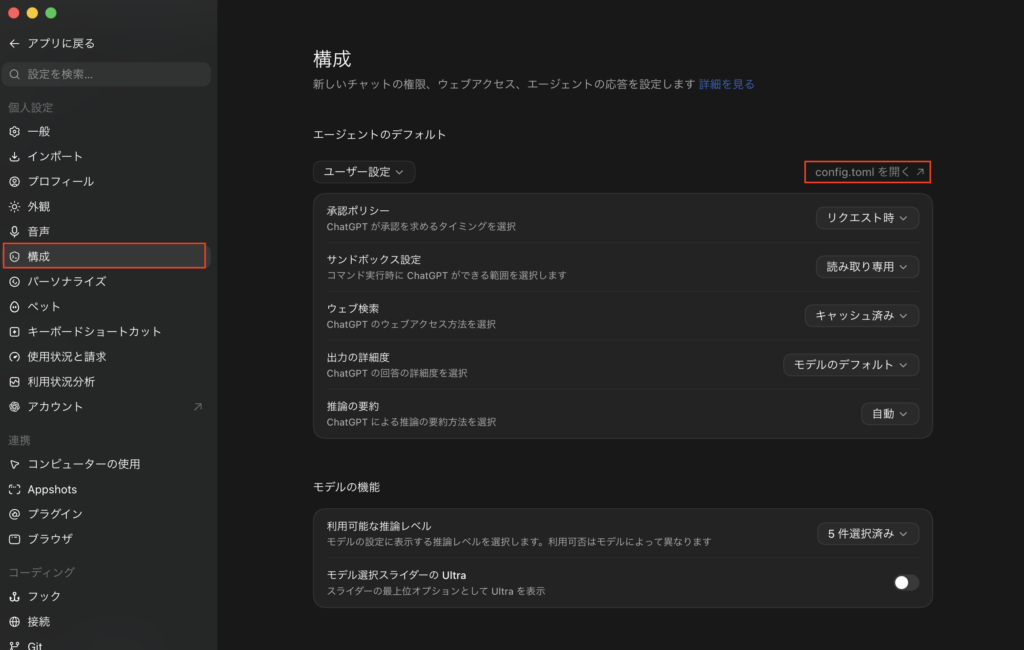This screenshot has height=650, width=1024.
Task: Click the インポート download icon
Action: [x=14, y=157]
